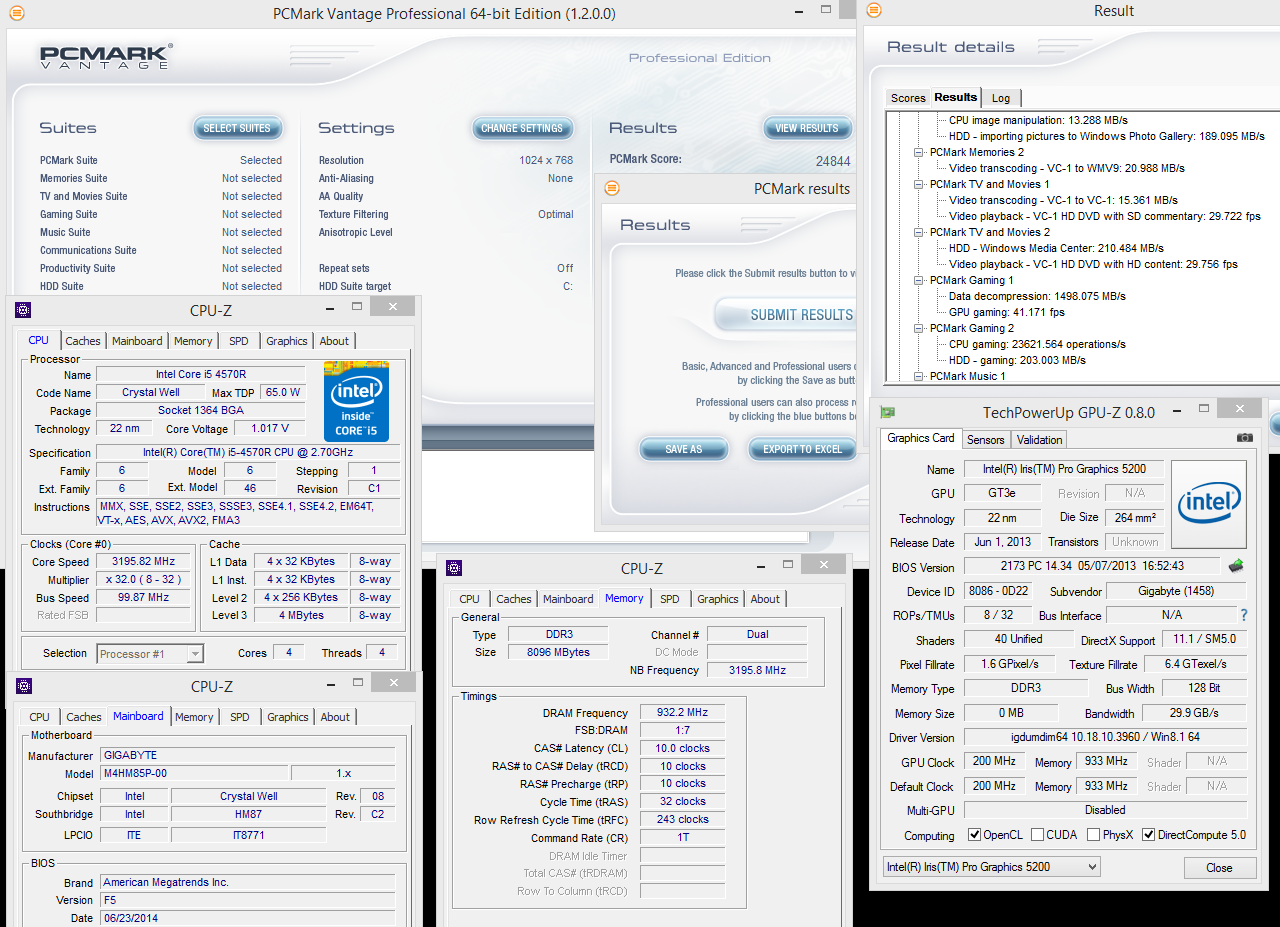1280x927 pixels.
Task: Click the GPU-Z screenshot camera icon
Action: click(1245, 438)
